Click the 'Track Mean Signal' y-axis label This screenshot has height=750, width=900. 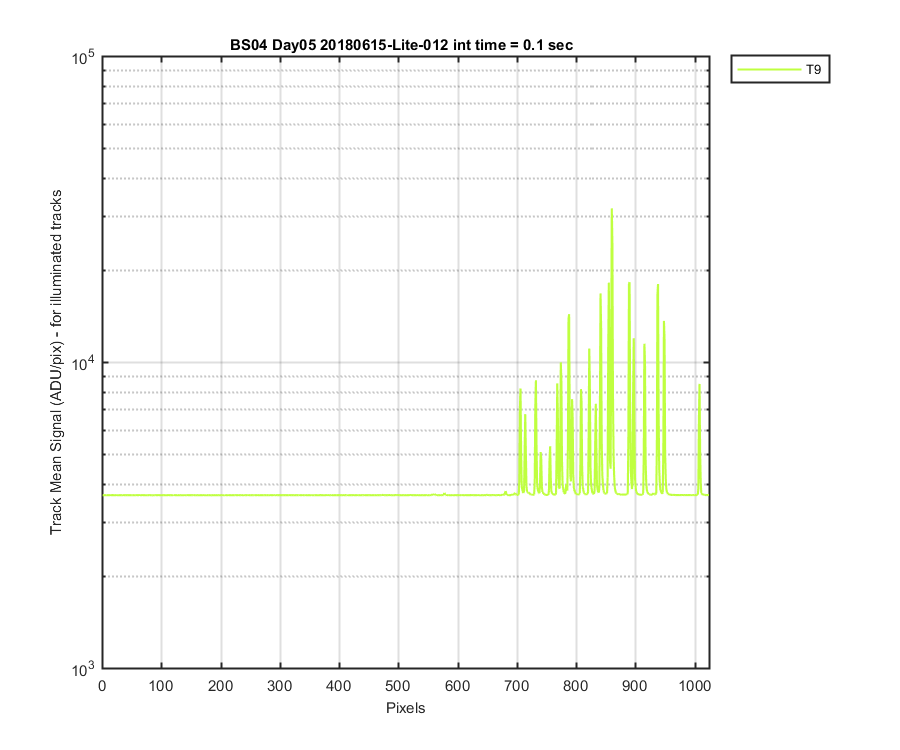(x=56, y=362)
